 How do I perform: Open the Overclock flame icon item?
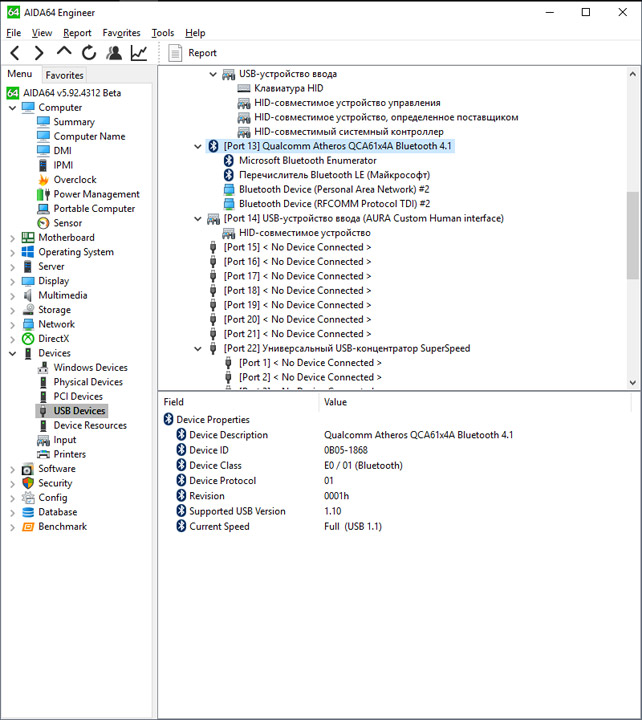pos(43,180)
